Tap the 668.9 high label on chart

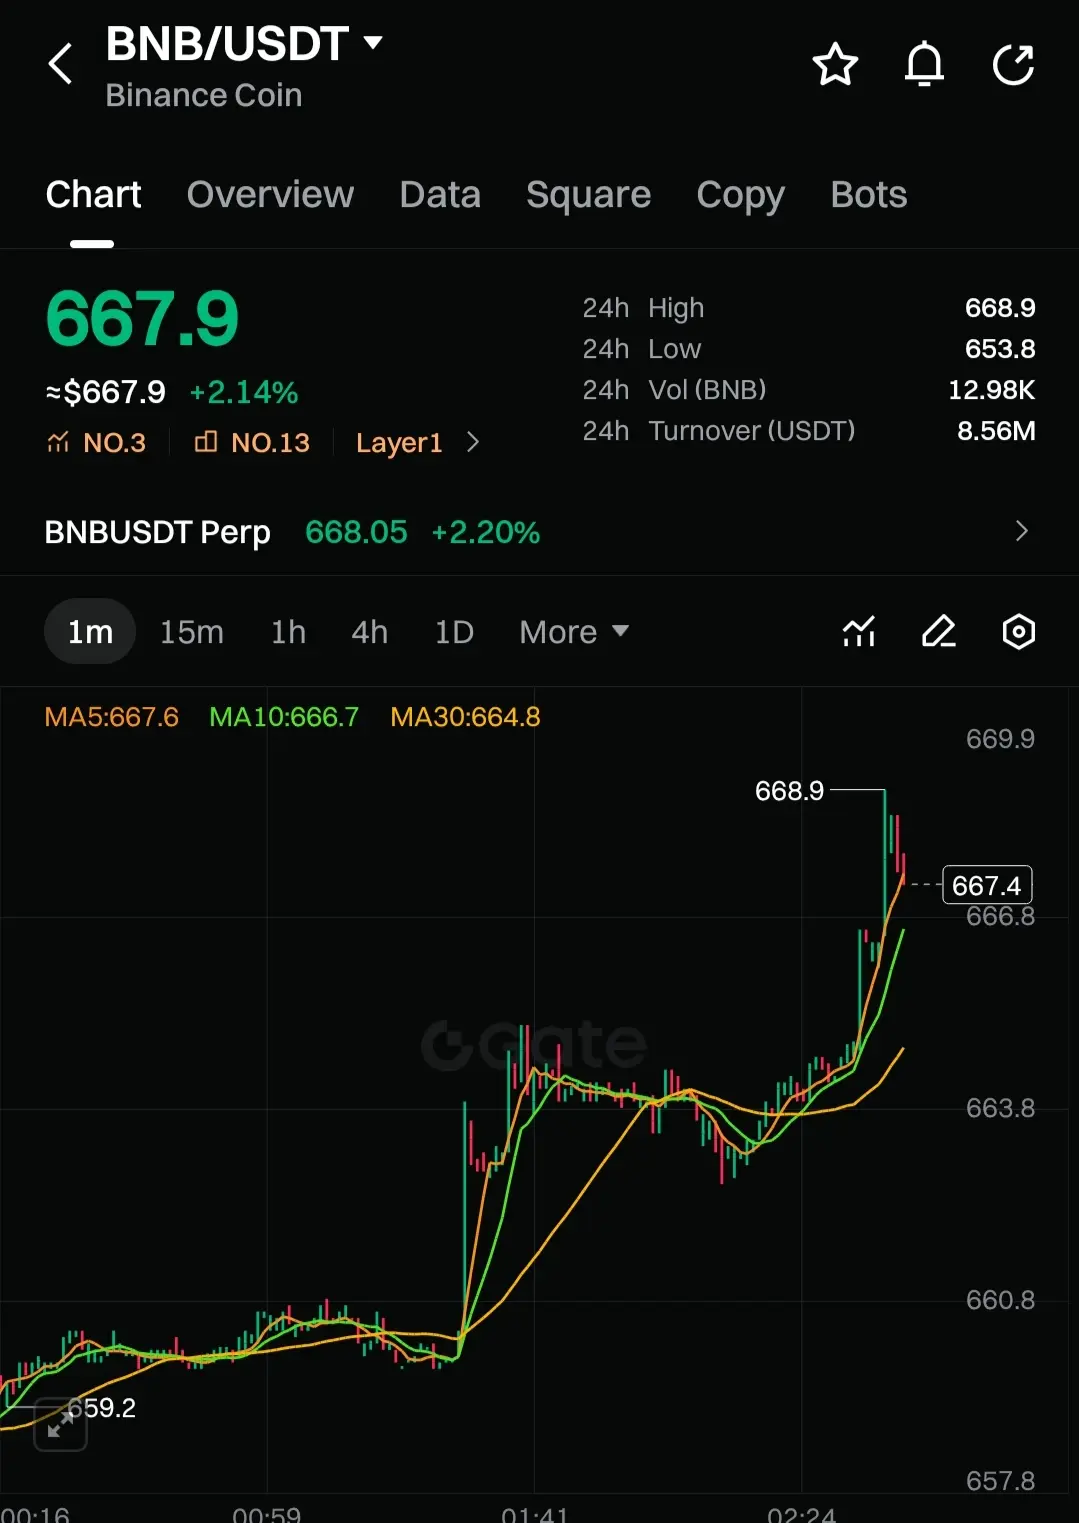pos(789,791)
